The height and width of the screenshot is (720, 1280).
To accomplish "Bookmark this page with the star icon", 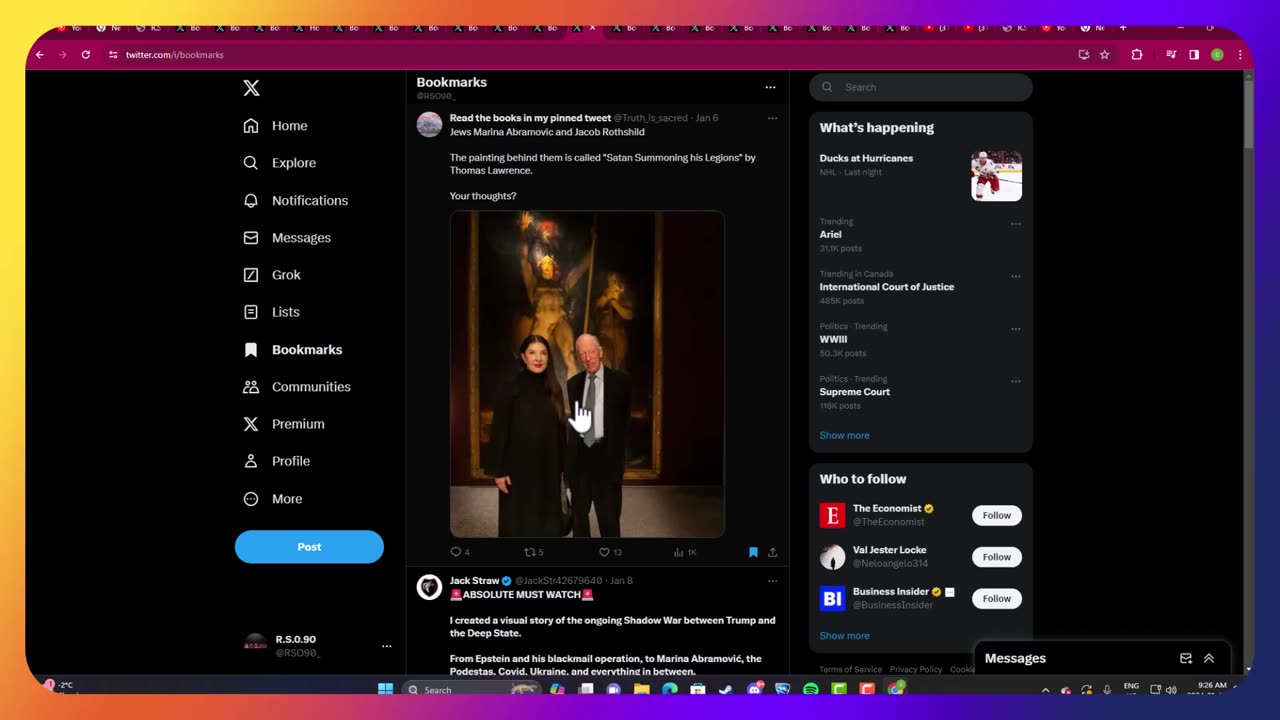I will (x=1105, y=55).
